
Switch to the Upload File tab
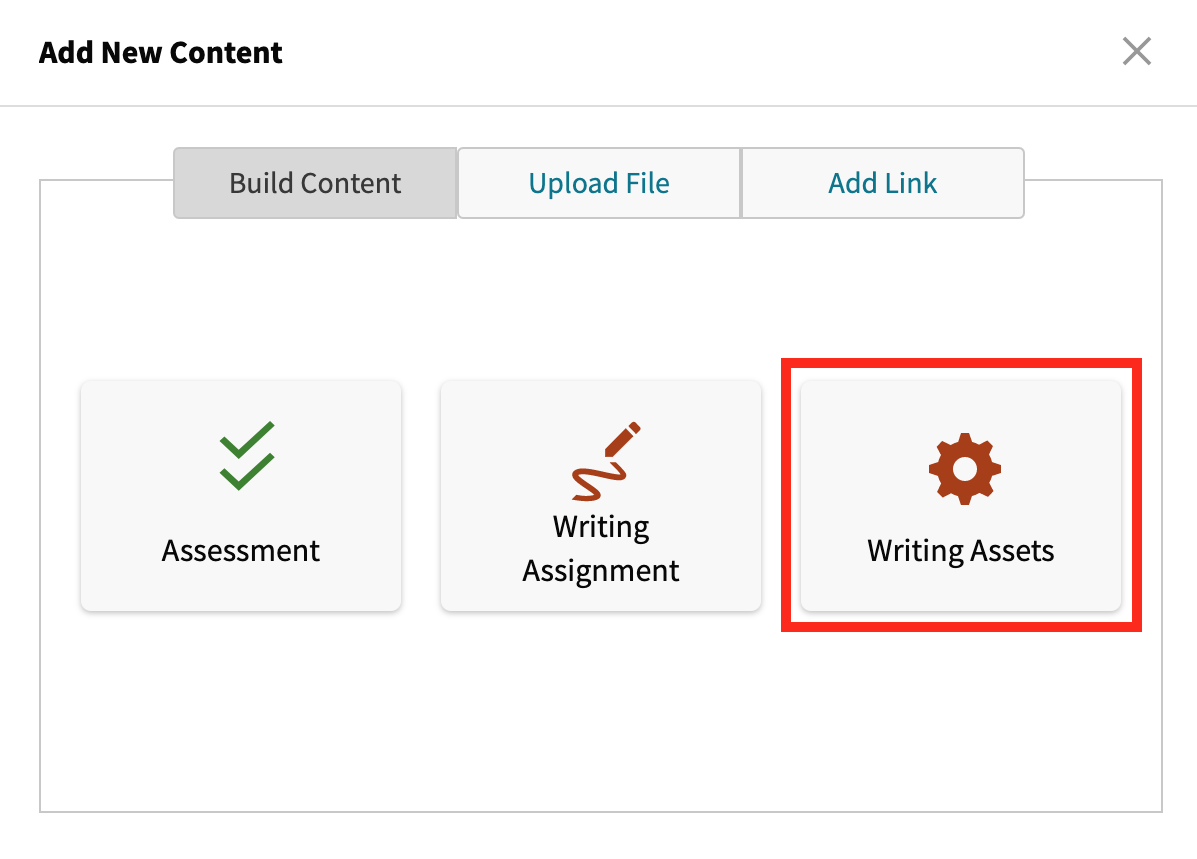pos(598,183)
